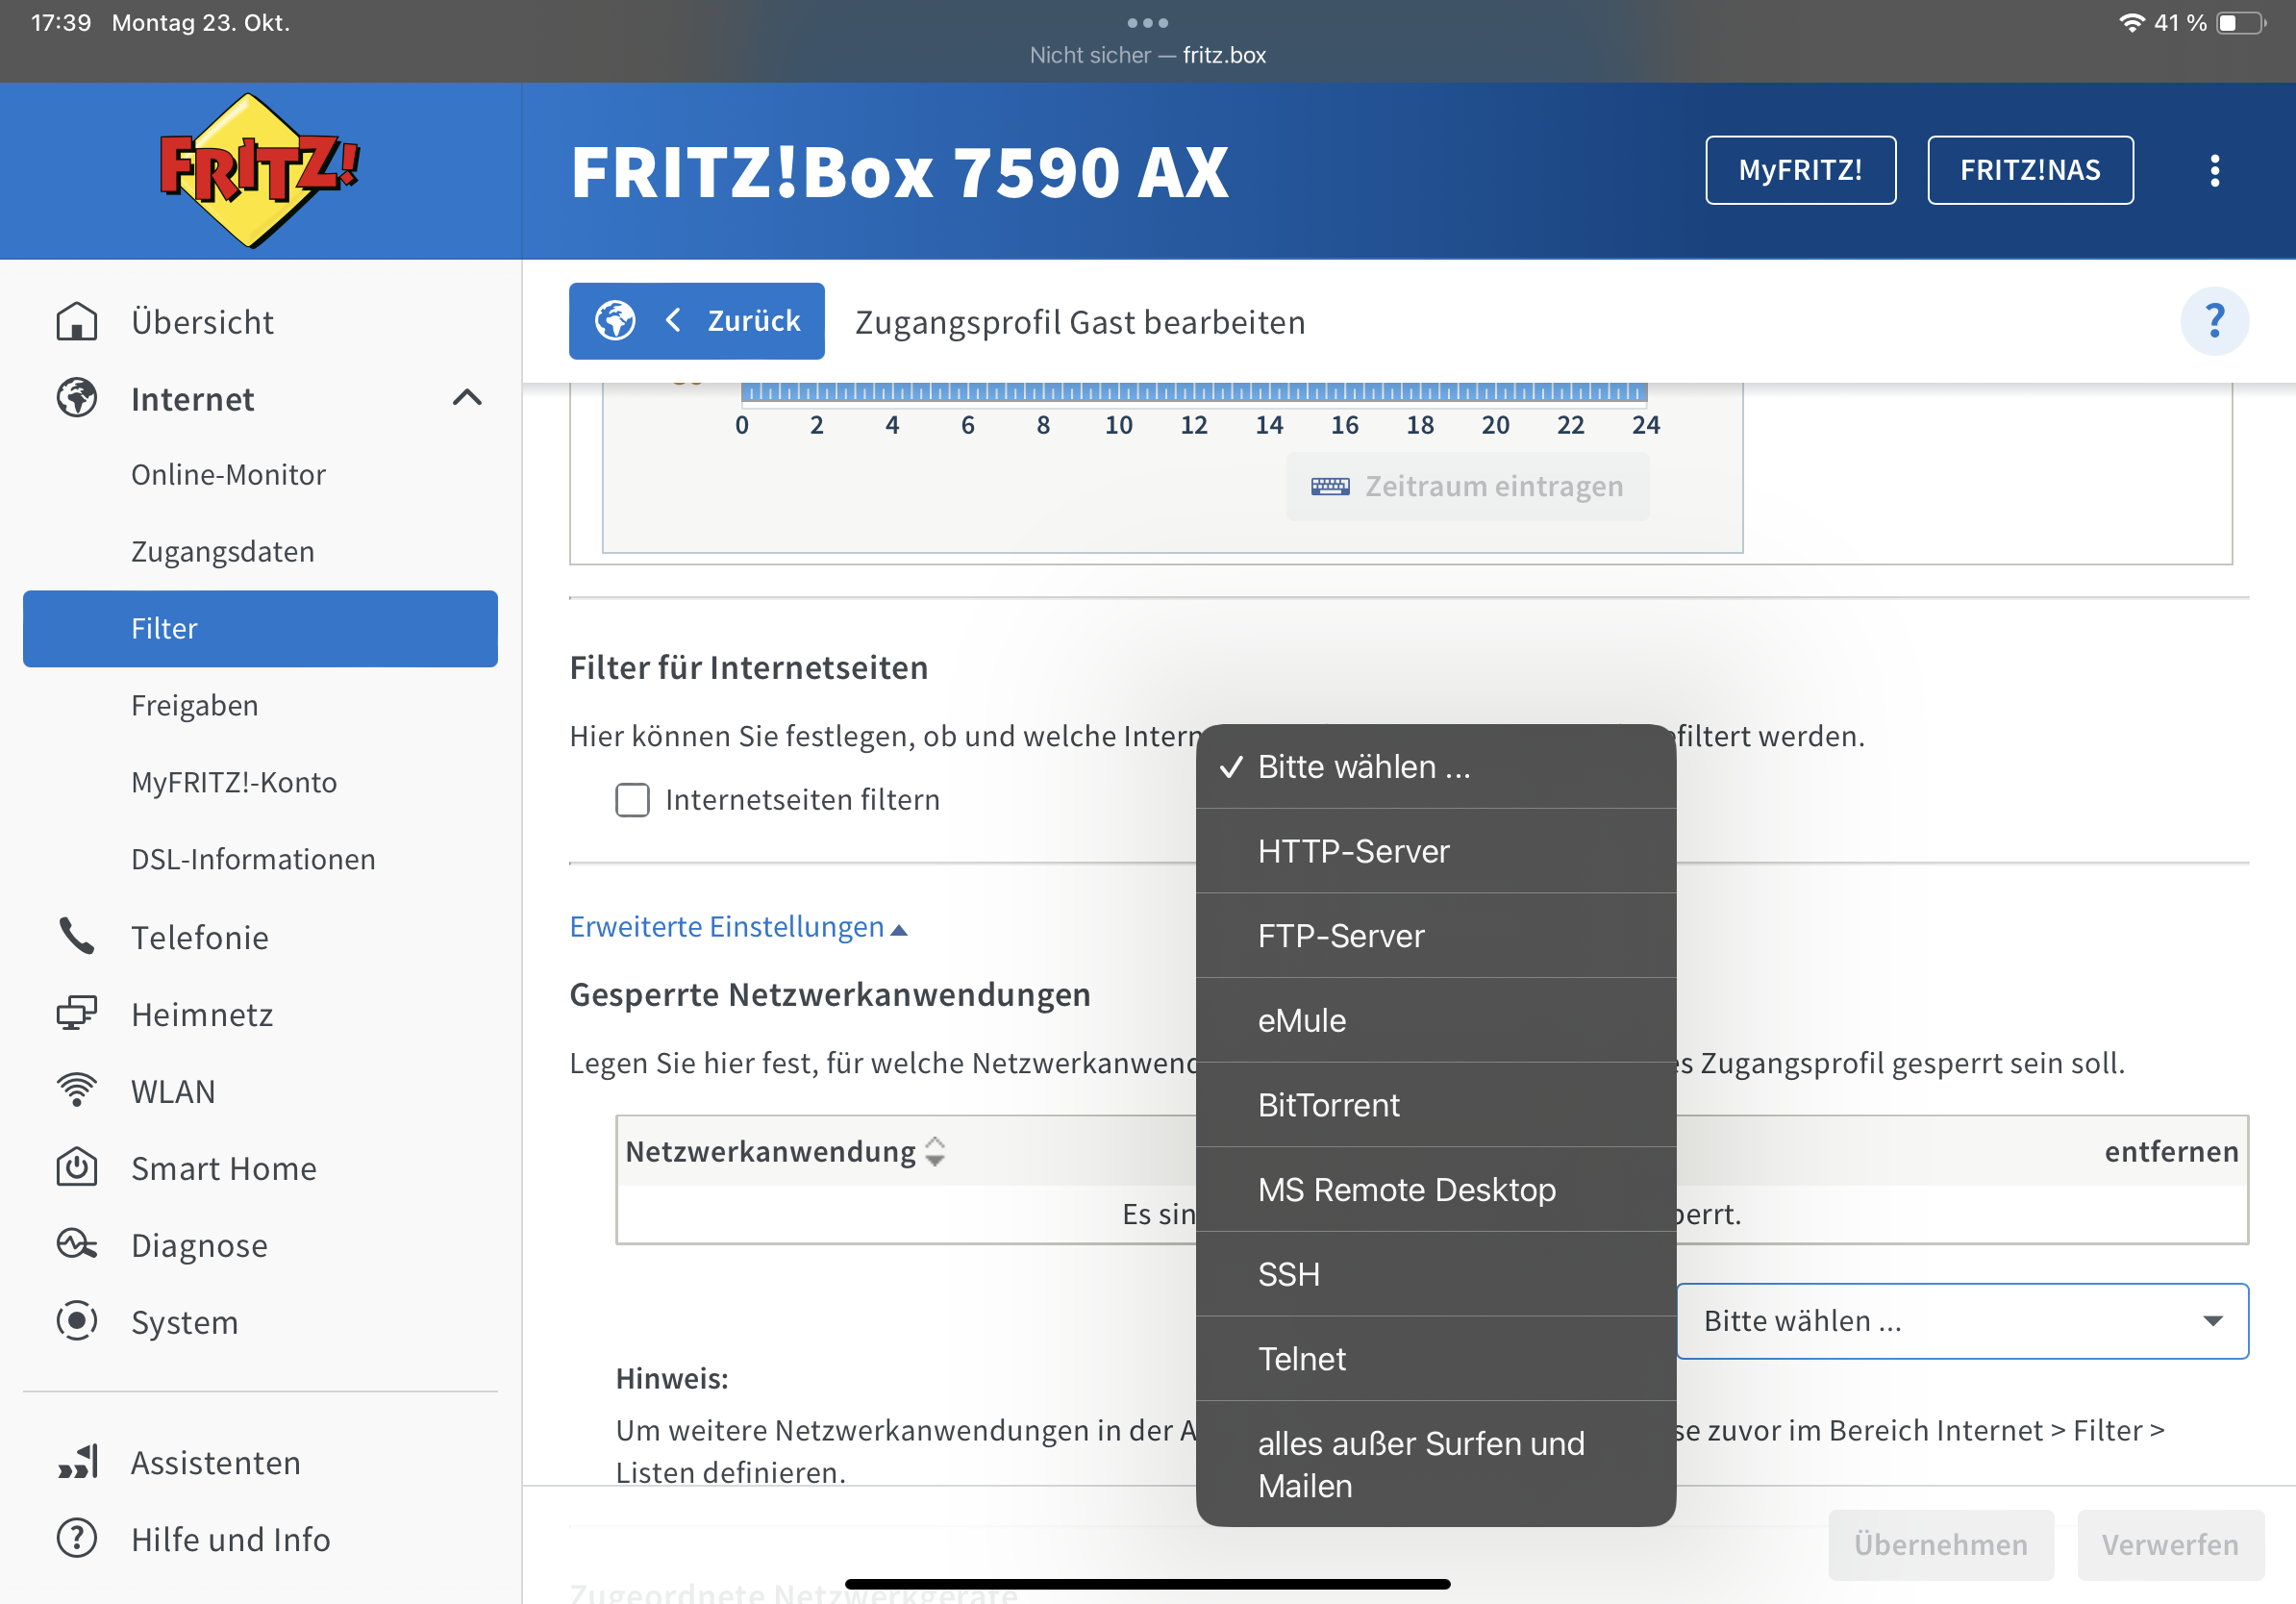The height and width of the screenshot is (1604, 2296).
Task: Click the Telefonie phone icon
Action: point(76,937)
